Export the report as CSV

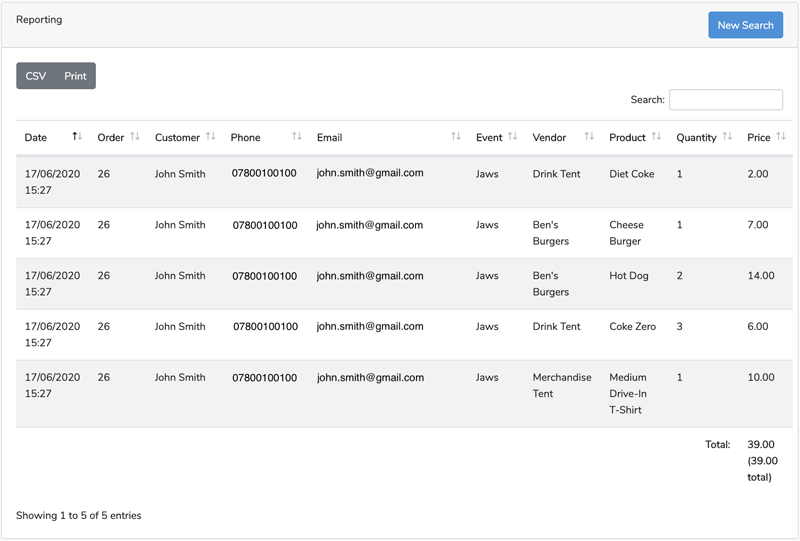(x=36, y=76)
